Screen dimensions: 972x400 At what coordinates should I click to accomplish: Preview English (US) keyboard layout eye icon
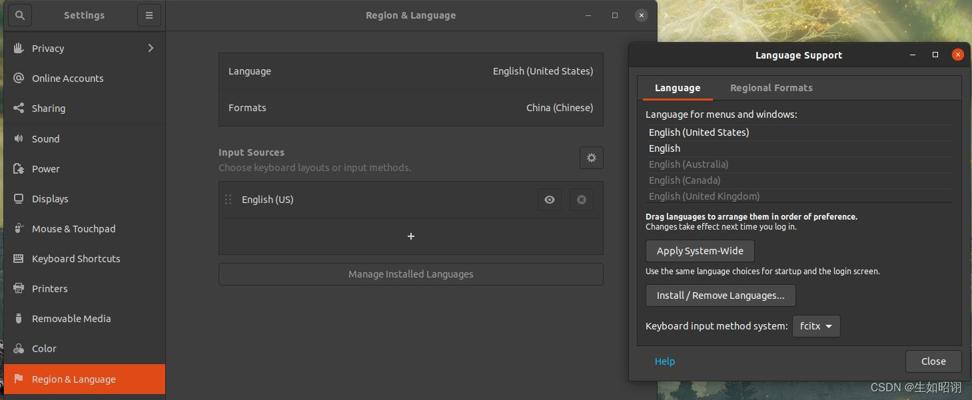click(549, 200)
